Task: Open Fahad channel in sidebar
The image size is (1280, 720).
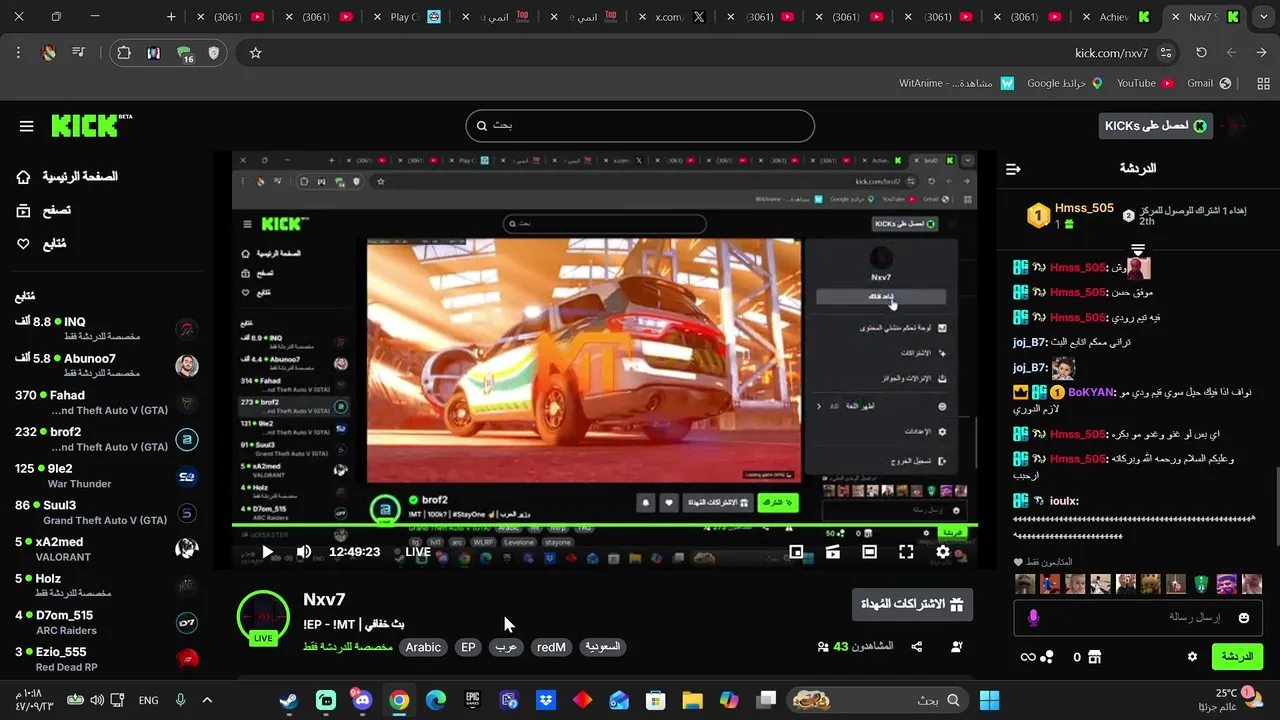Action: [106, 402]
